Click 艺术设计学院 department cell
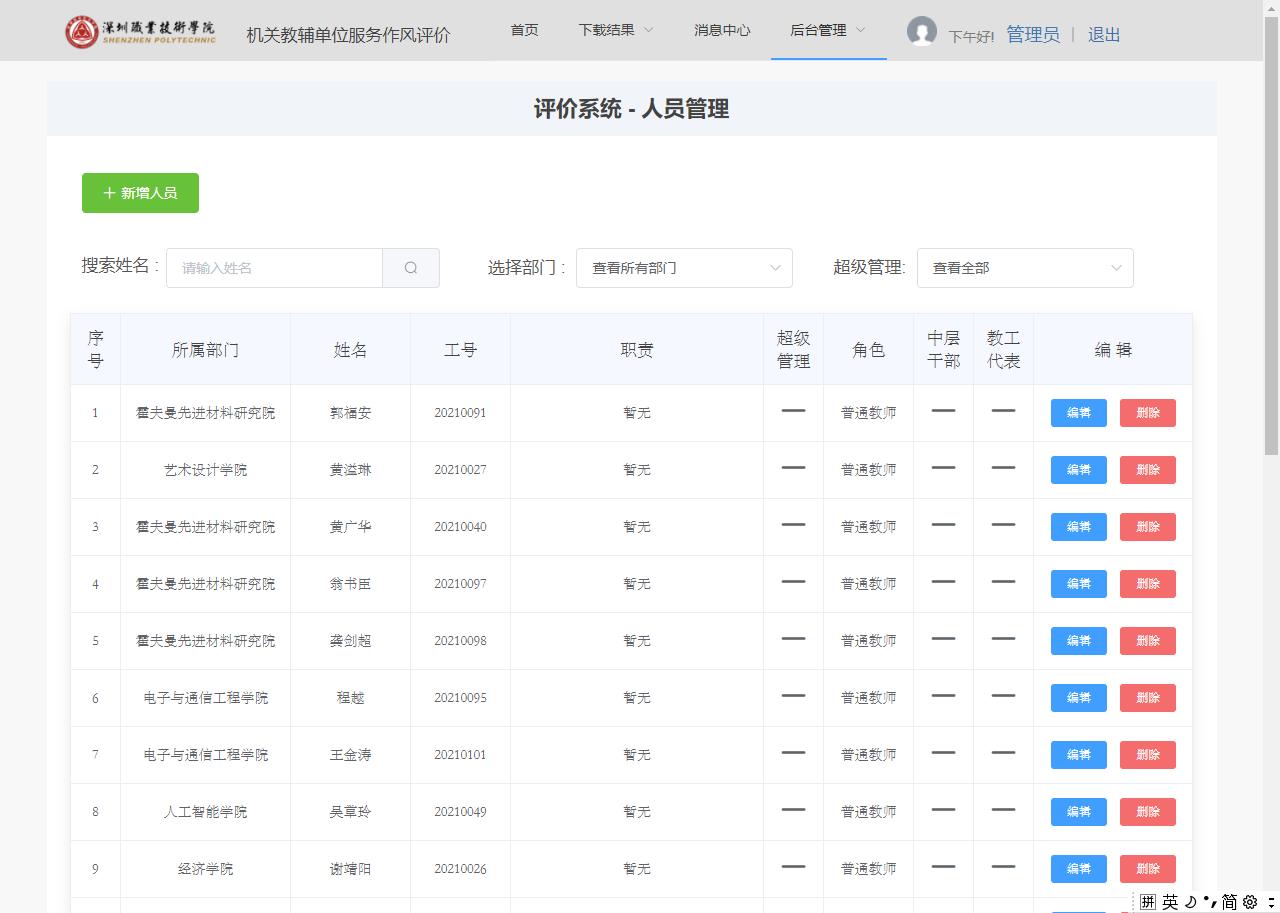 click(x=205, y=470)
